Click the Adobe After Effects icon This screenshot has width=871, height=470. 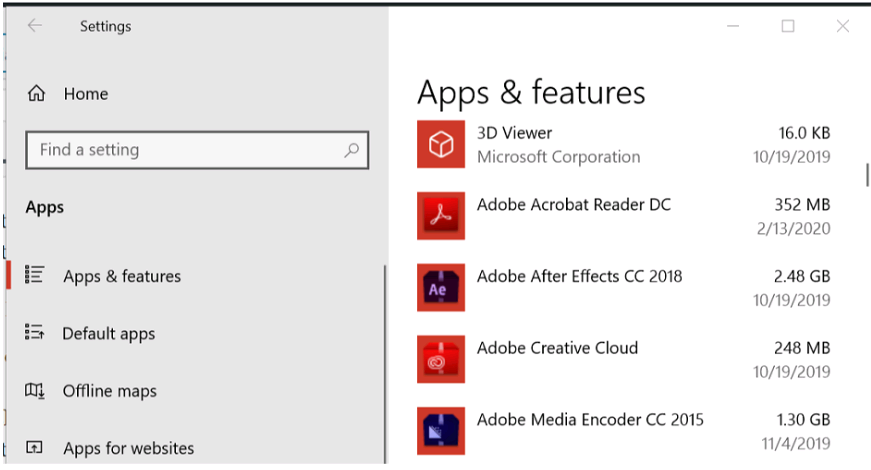point(440,288)
